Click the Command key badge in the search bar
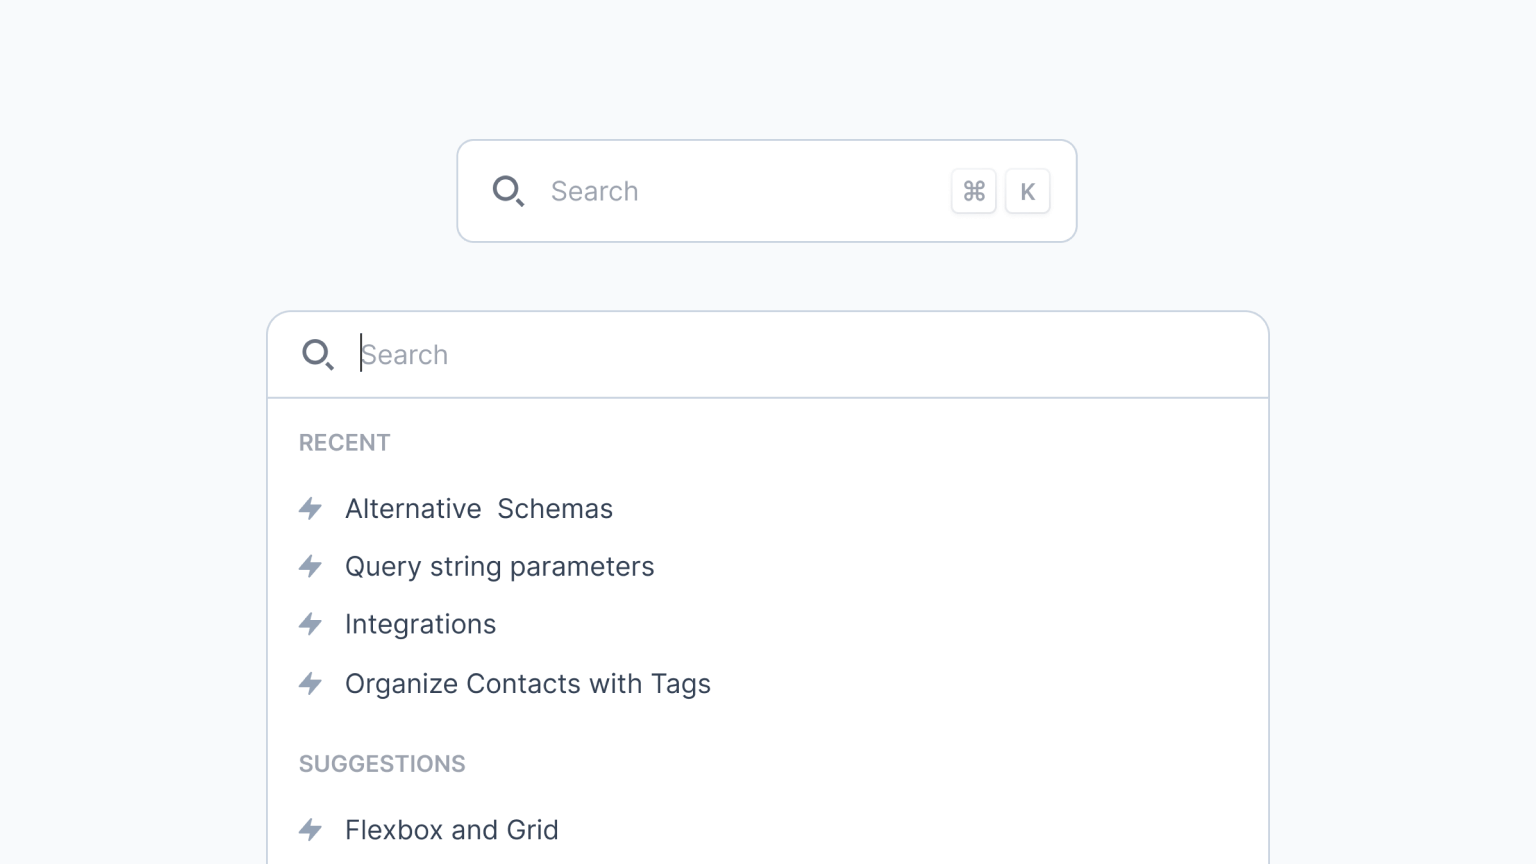This screenshot has width=1536, height=864. [x=973, y=191]
